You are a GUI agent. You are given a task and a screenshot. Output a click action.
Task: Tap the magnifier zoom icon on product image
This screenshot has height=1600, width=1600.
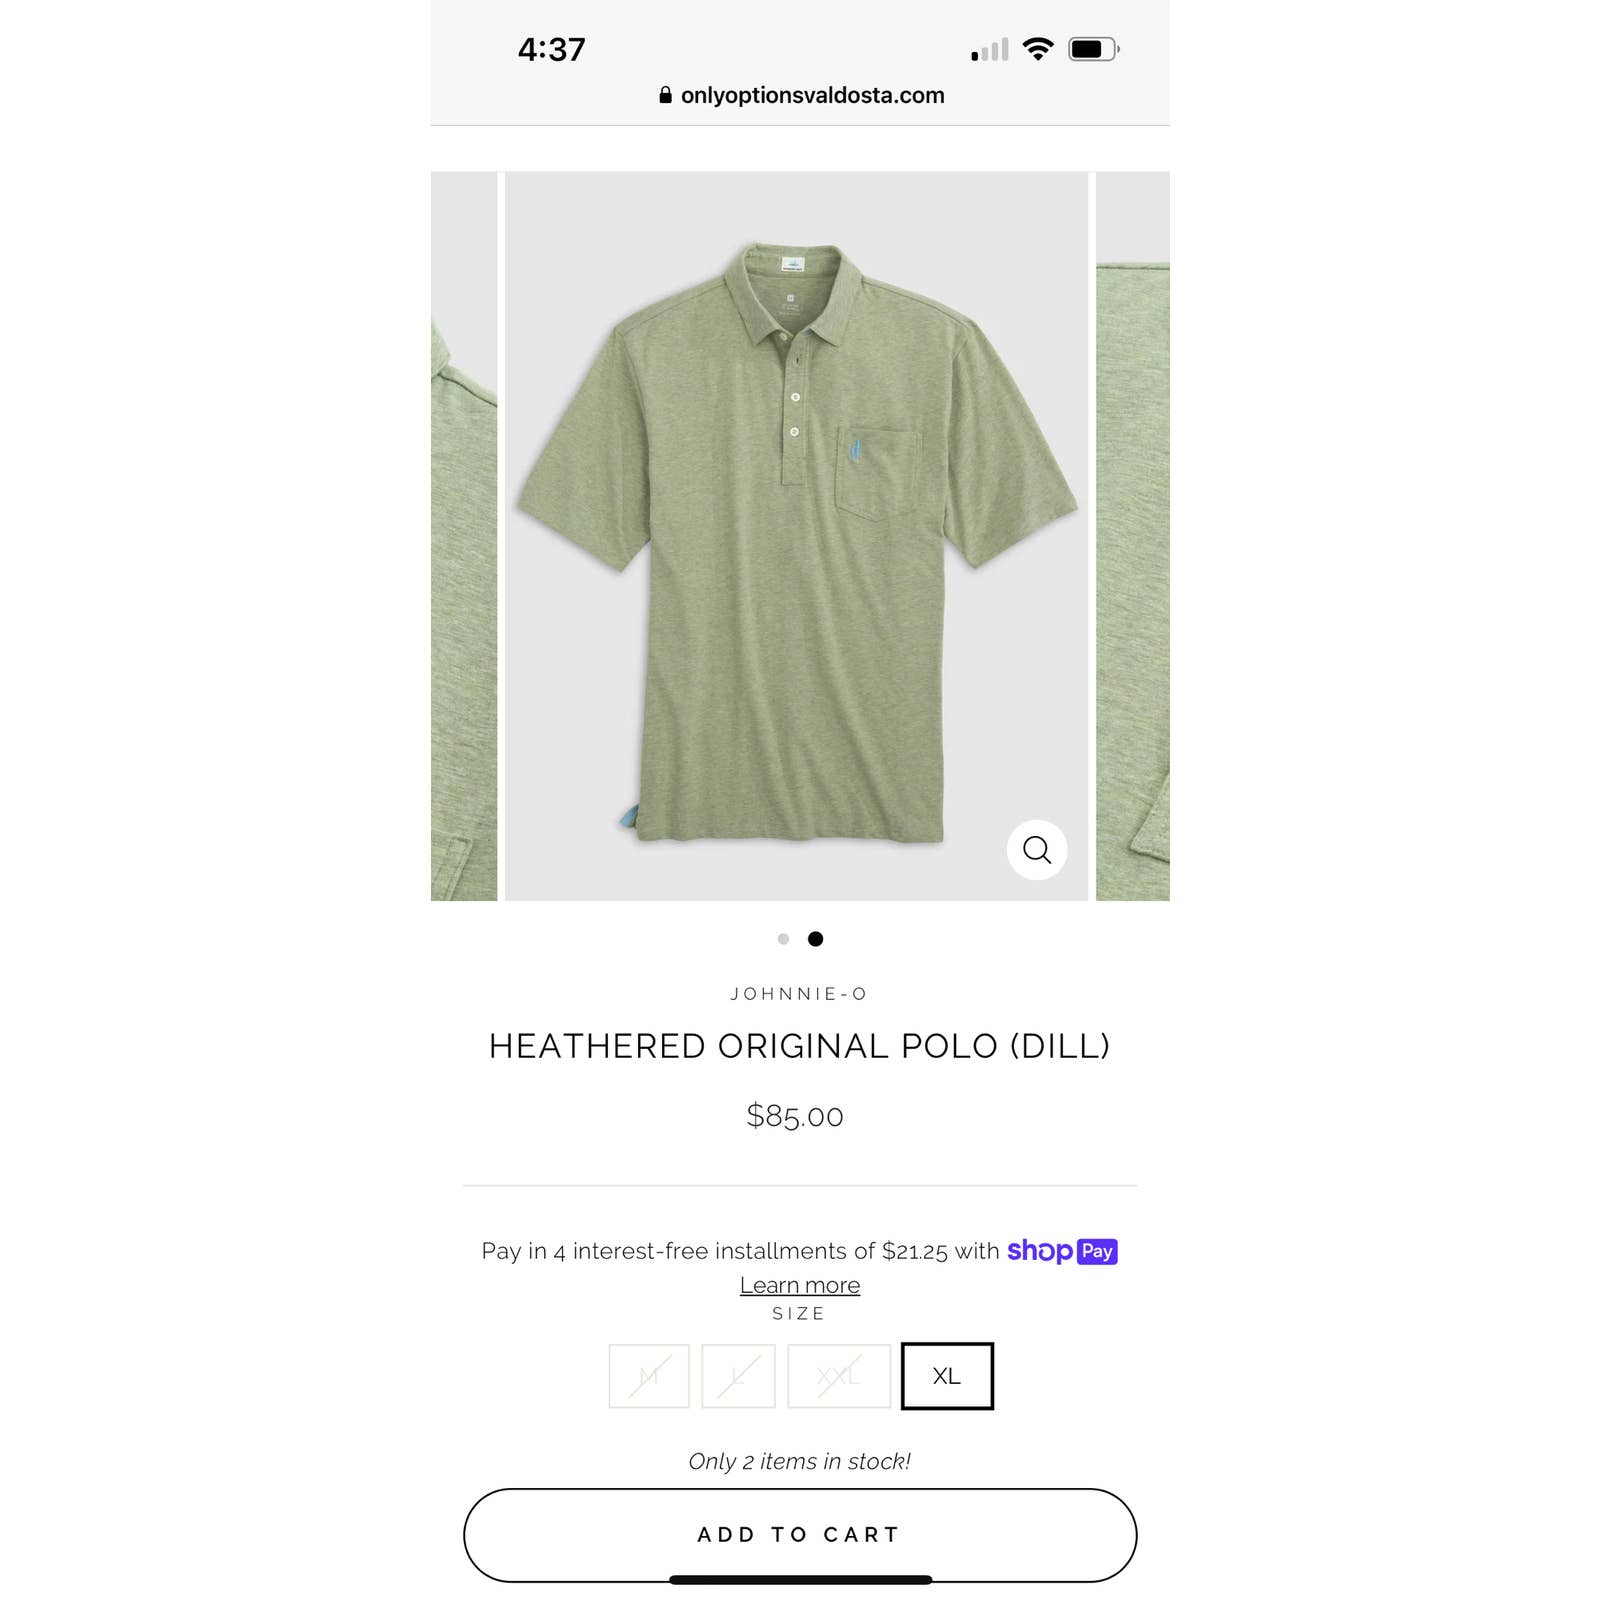click(x=1037, y=850)
